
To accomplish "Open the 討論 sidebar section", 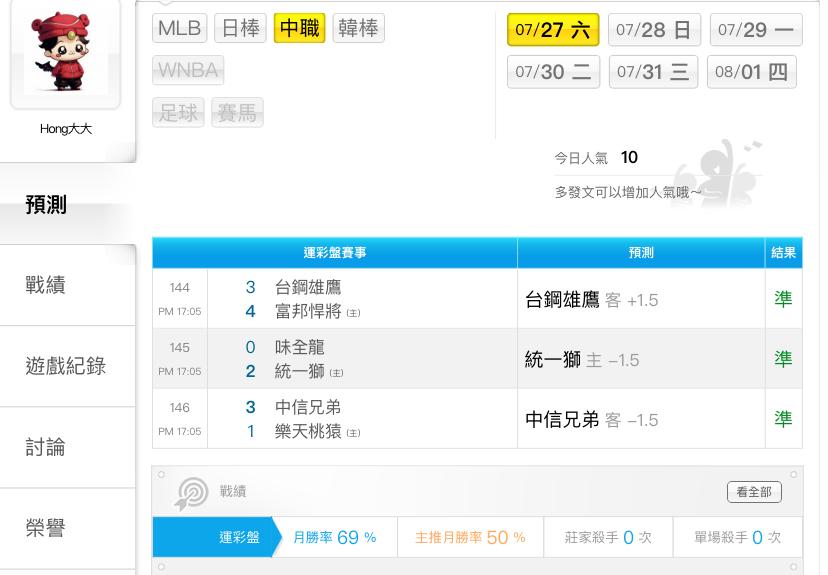I will click(68, 447).
